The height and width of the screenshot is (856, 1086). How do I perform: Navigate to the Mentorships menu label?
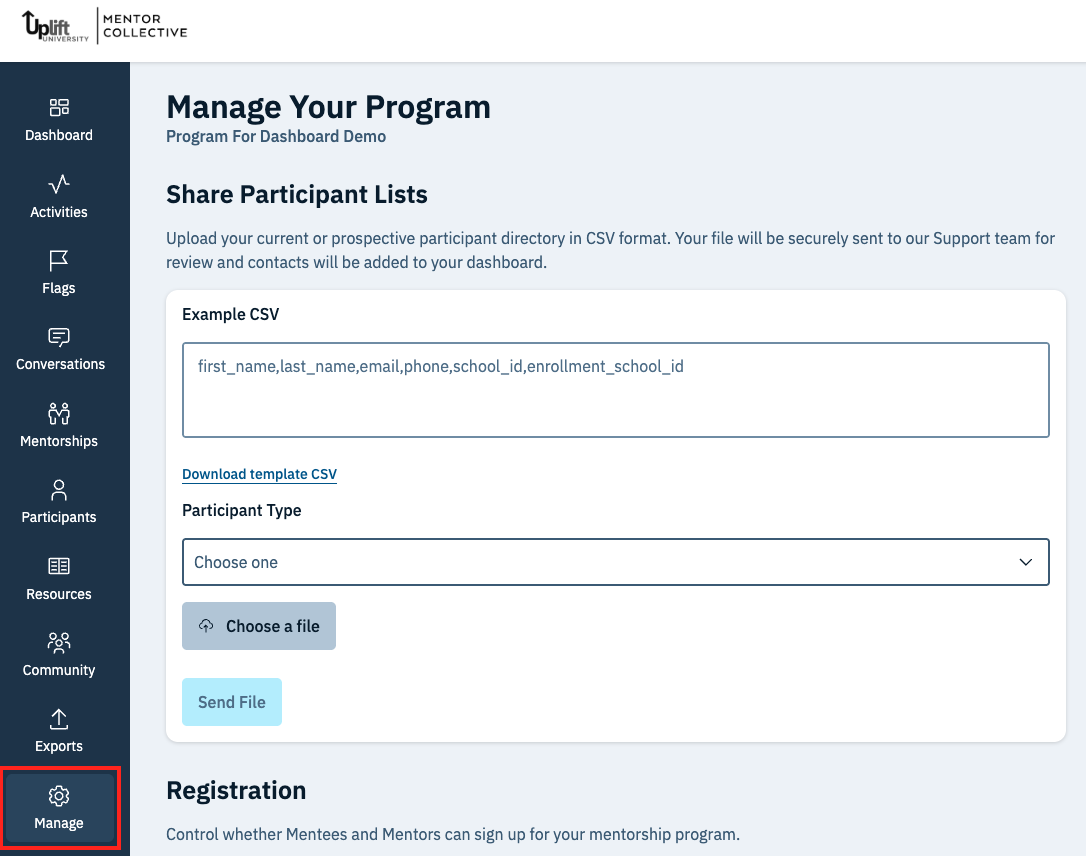[x=59, y=441]
